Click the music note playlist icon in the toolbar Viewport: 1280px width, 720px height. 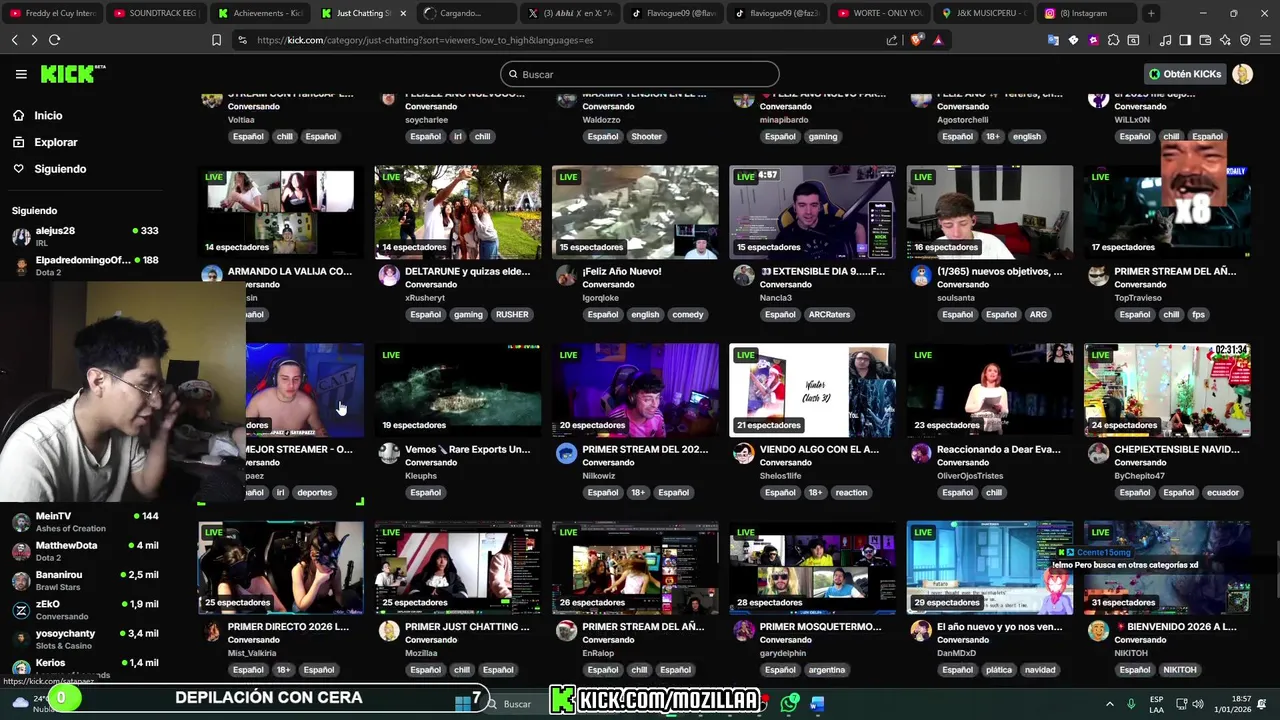(1165, 40)
